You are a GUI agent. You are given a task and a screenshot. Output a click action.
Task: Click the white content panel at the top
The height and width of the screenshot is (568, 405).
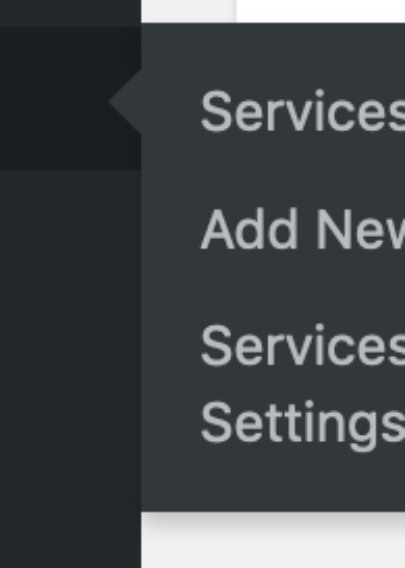click(x=321, y=11)
